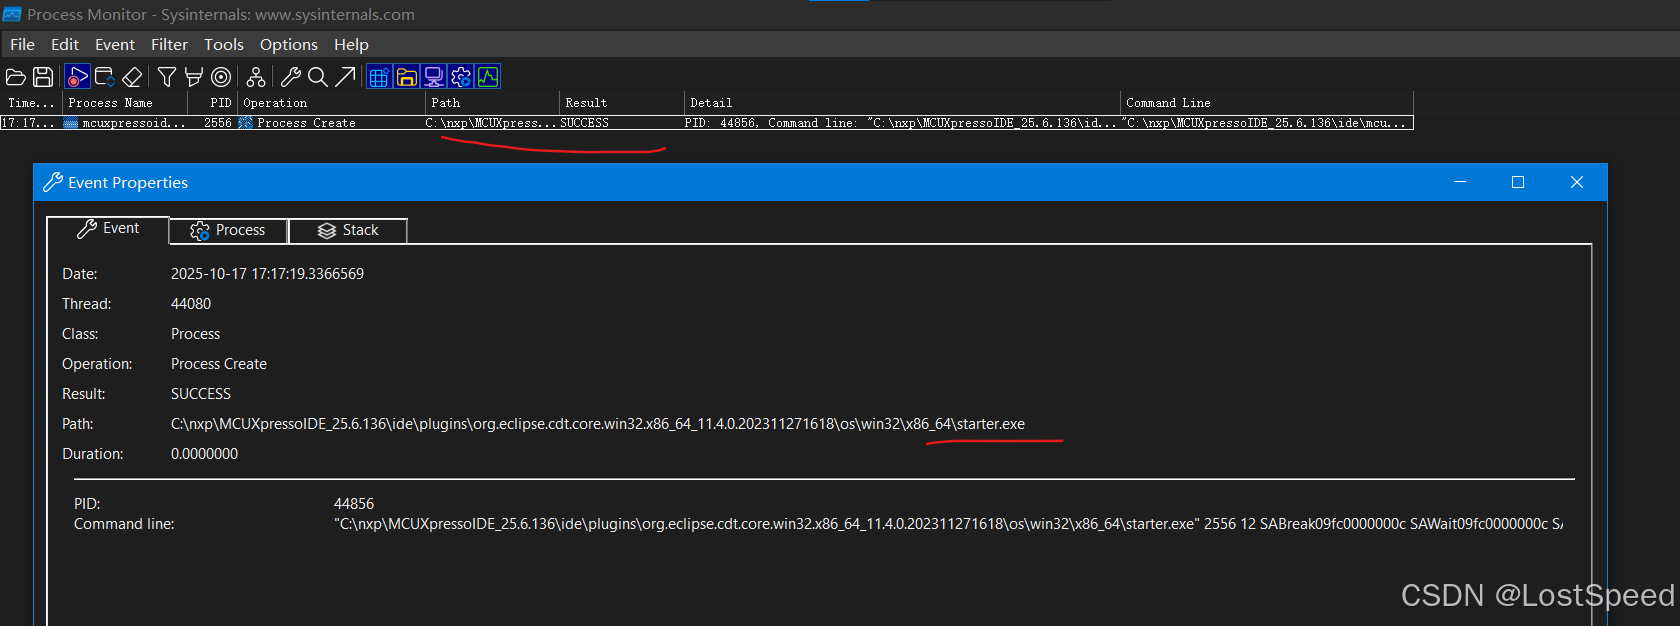Image resolution: width=1680 pixels, height=626 pixels.
Task: Open the Tools menu
Action: (224, 44)
